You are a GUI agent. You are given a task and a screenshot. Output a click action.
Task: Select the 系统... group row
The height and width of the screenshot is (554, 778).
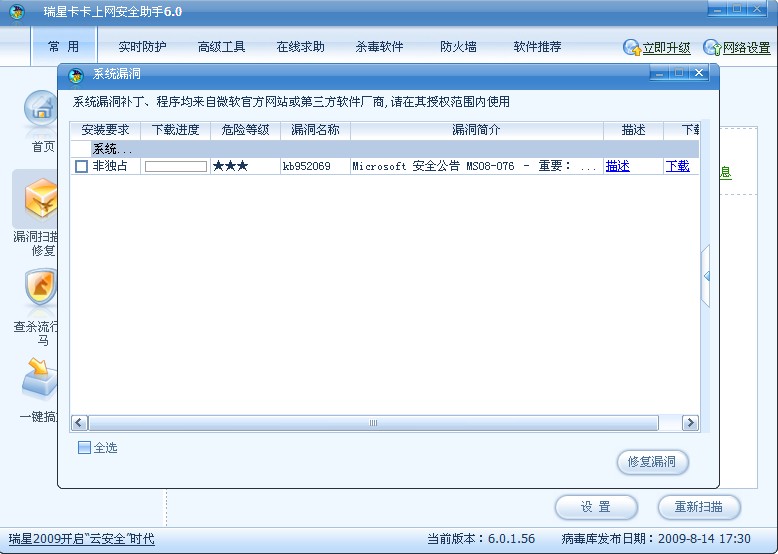click(x=385, y=149)
